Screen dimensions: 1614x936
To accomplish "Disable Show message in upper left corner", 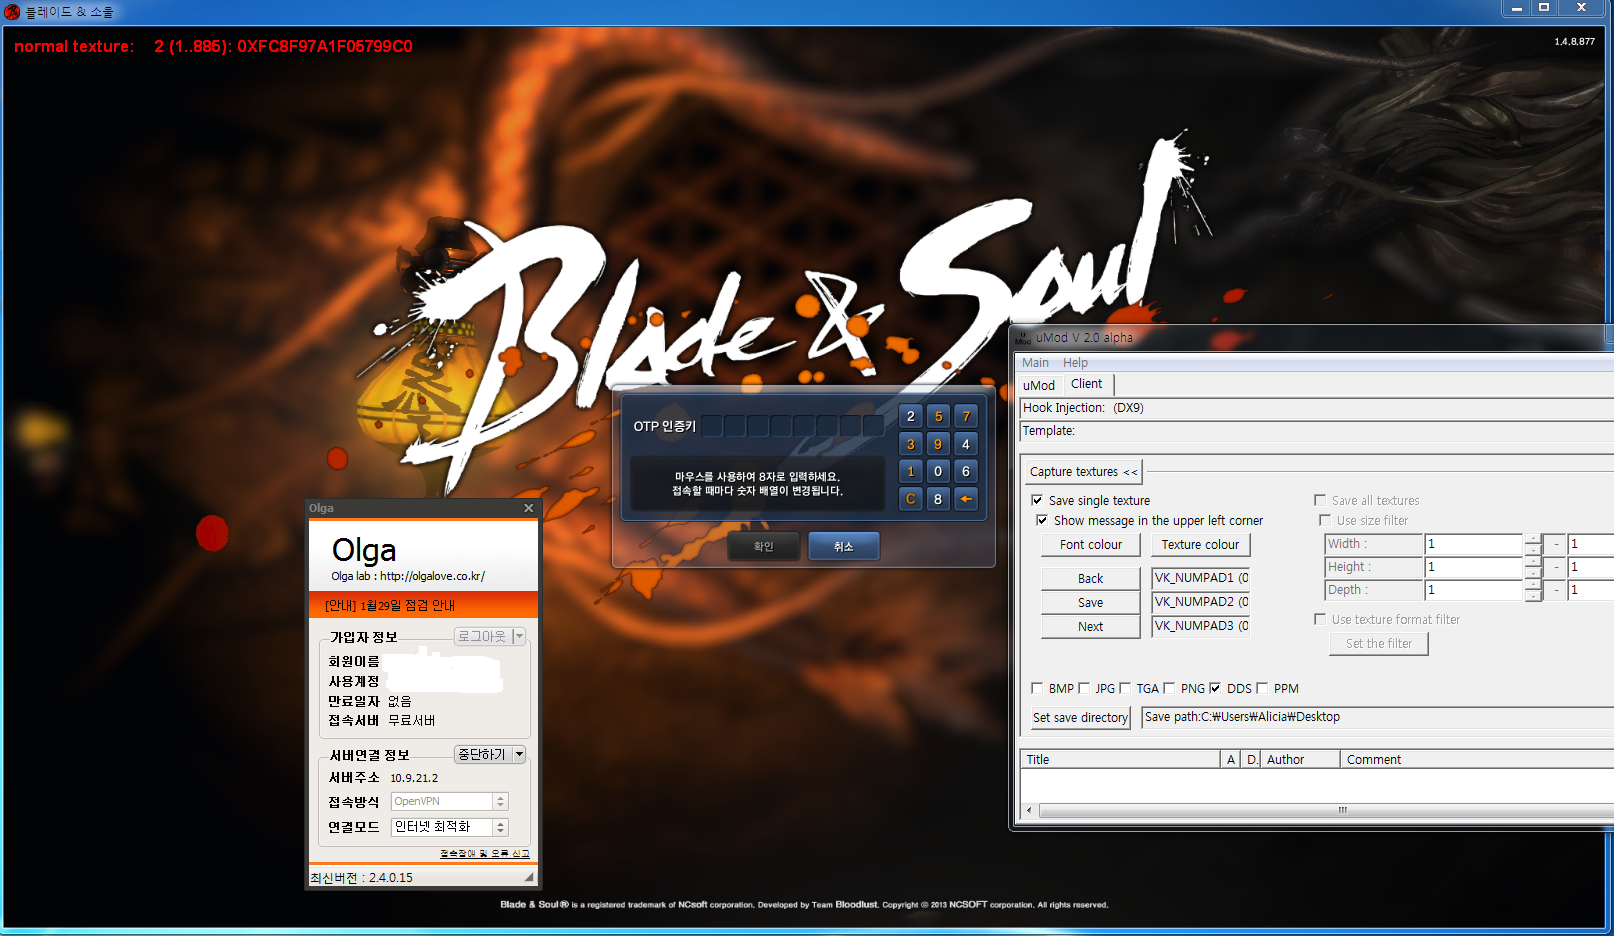I will click(1042, 520).
